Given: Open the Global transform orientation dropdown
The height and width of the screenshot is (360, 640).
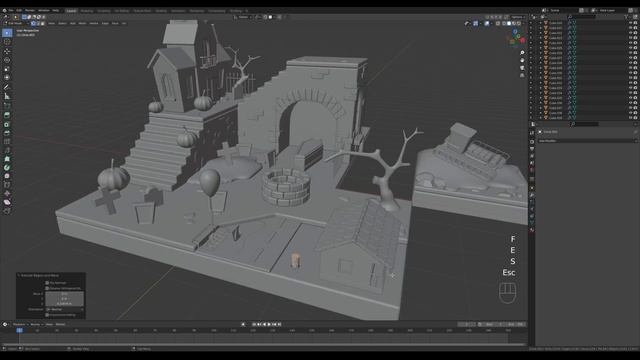Looking at the screenshot, I should point(242,17).
